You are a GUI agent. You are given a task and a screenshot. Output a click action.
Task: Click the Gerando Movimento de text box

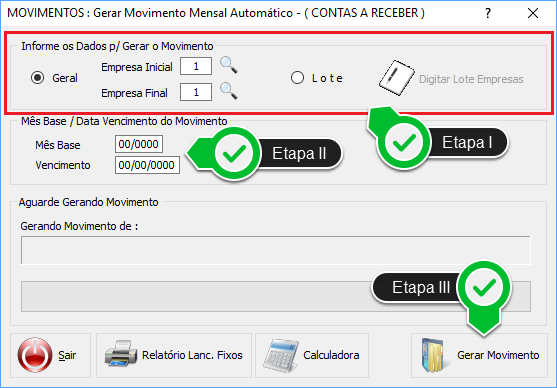(276, 250)
